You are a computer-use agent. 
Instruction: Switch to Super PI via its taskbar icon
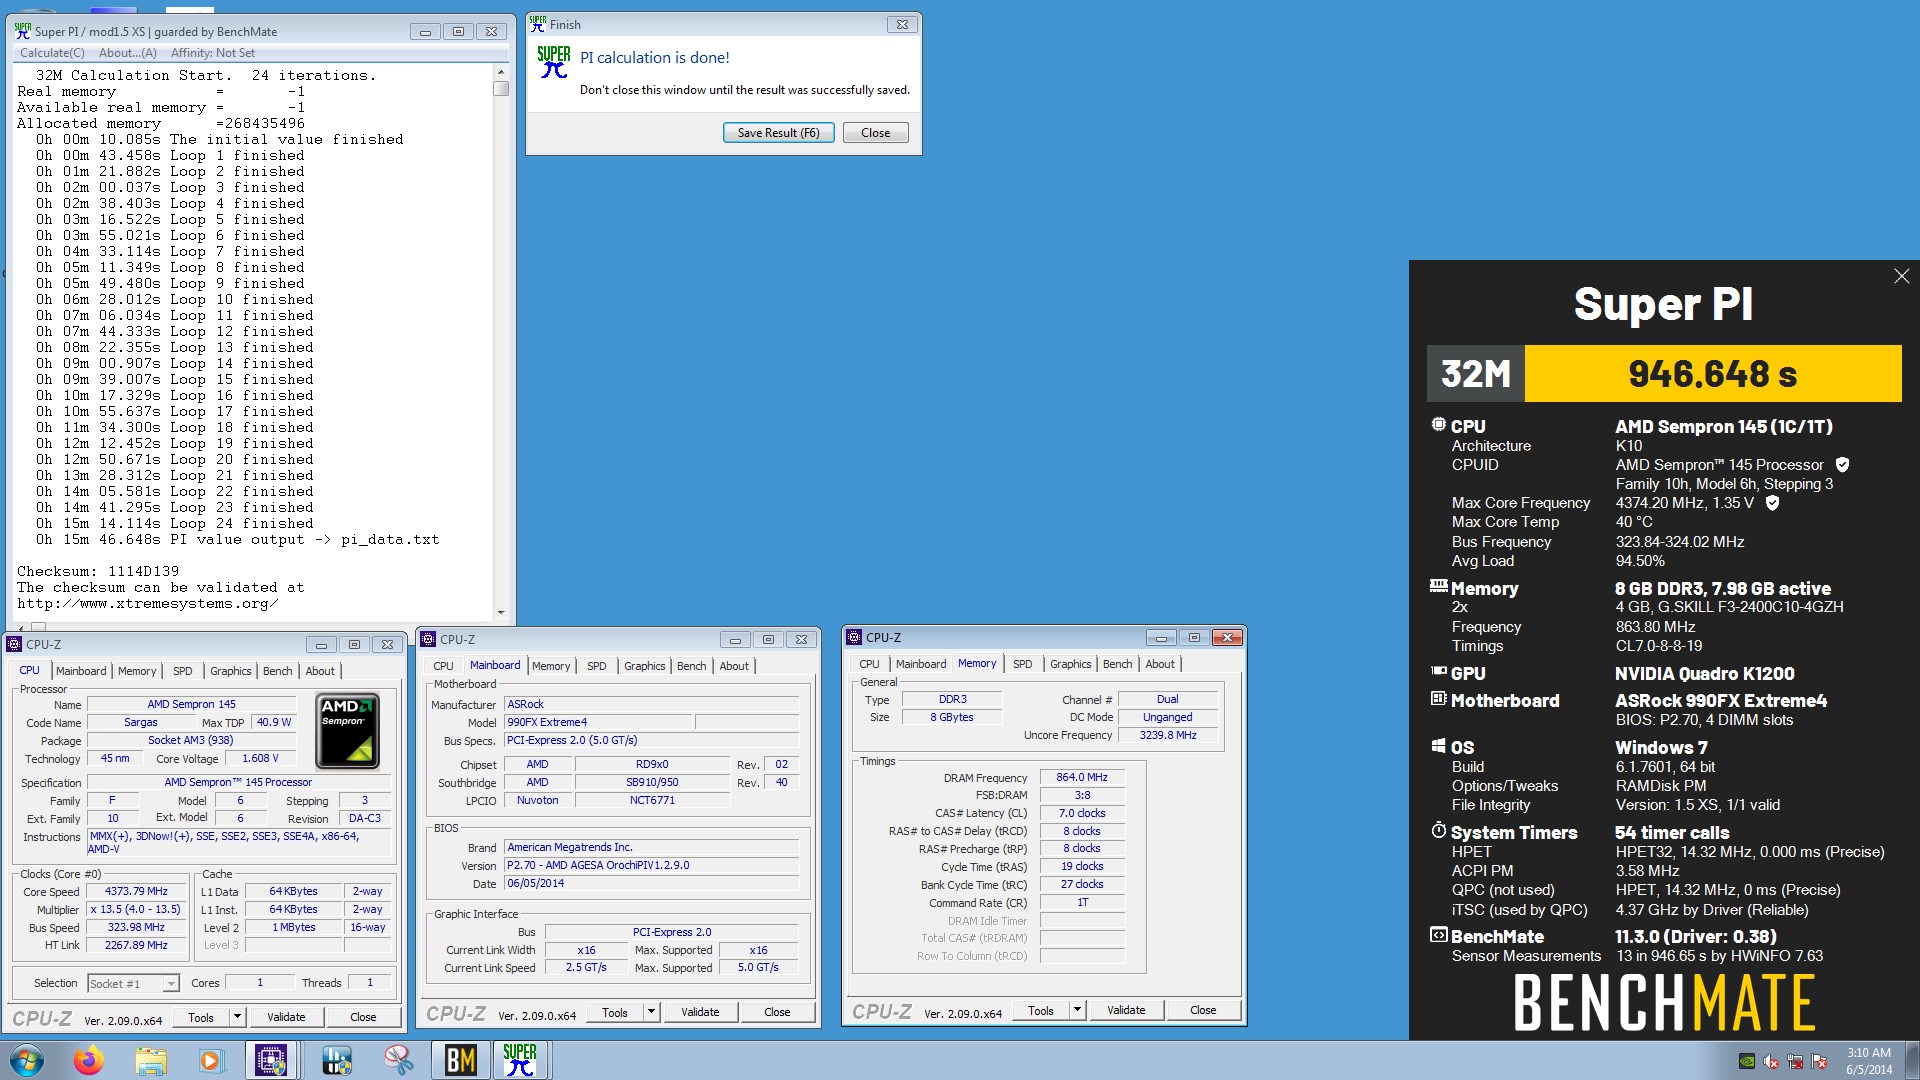coord(520,1060)
